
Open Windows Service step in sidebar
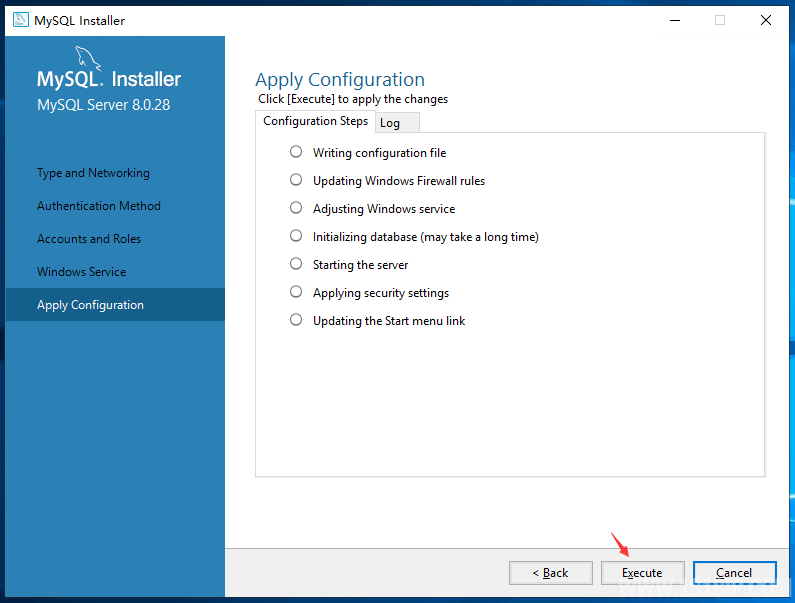pos(81,272)
